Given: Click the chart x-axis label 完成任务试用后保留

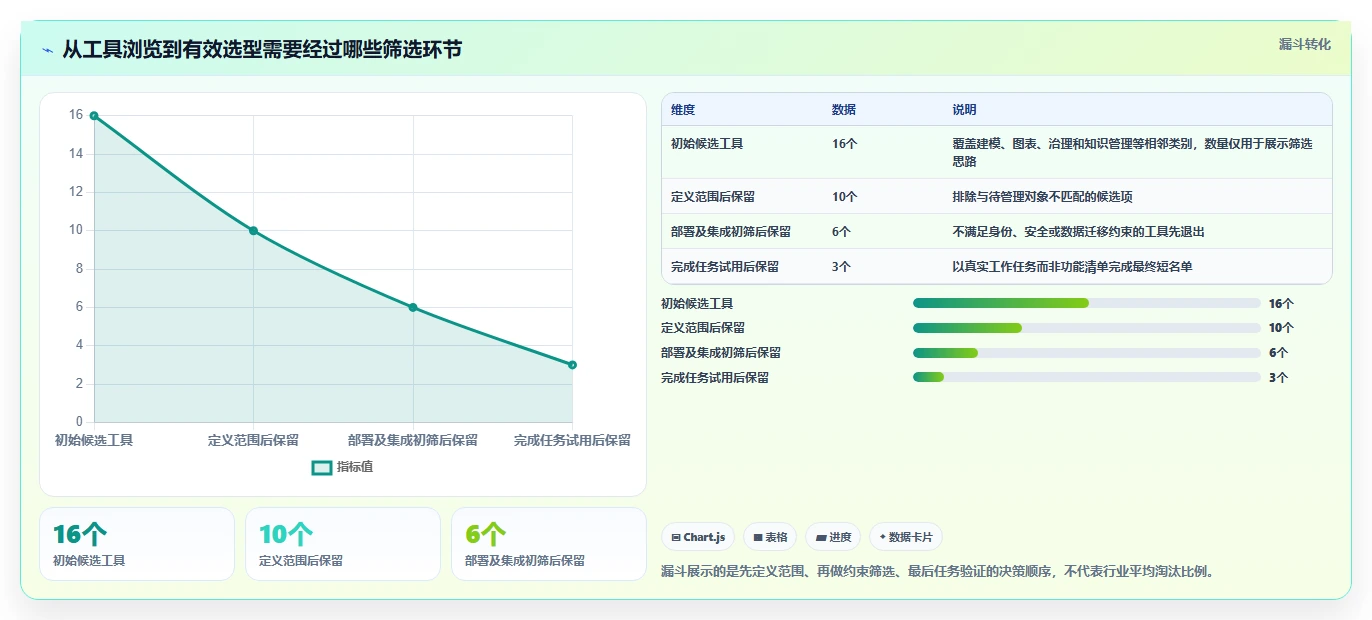Looking at the screenshot, I should [x=572, y=440].
